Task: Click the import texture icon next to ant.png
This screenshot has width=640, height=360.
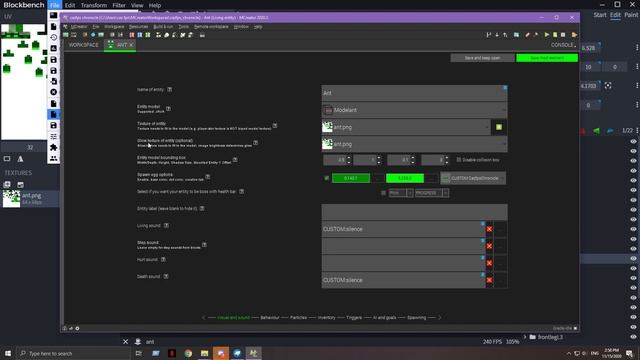Action: tap(499, 127)
